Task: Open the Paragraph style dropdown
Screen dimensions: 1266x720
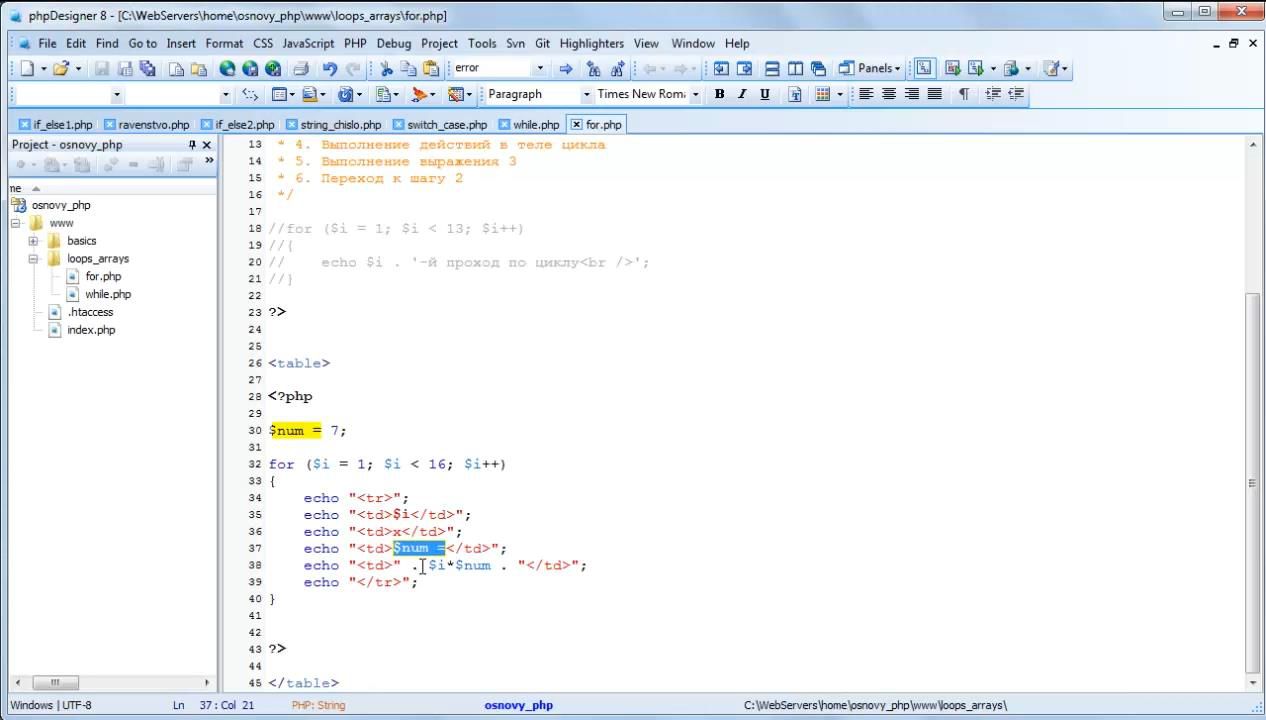Action: pyautogui.click(x=587, y=94)
